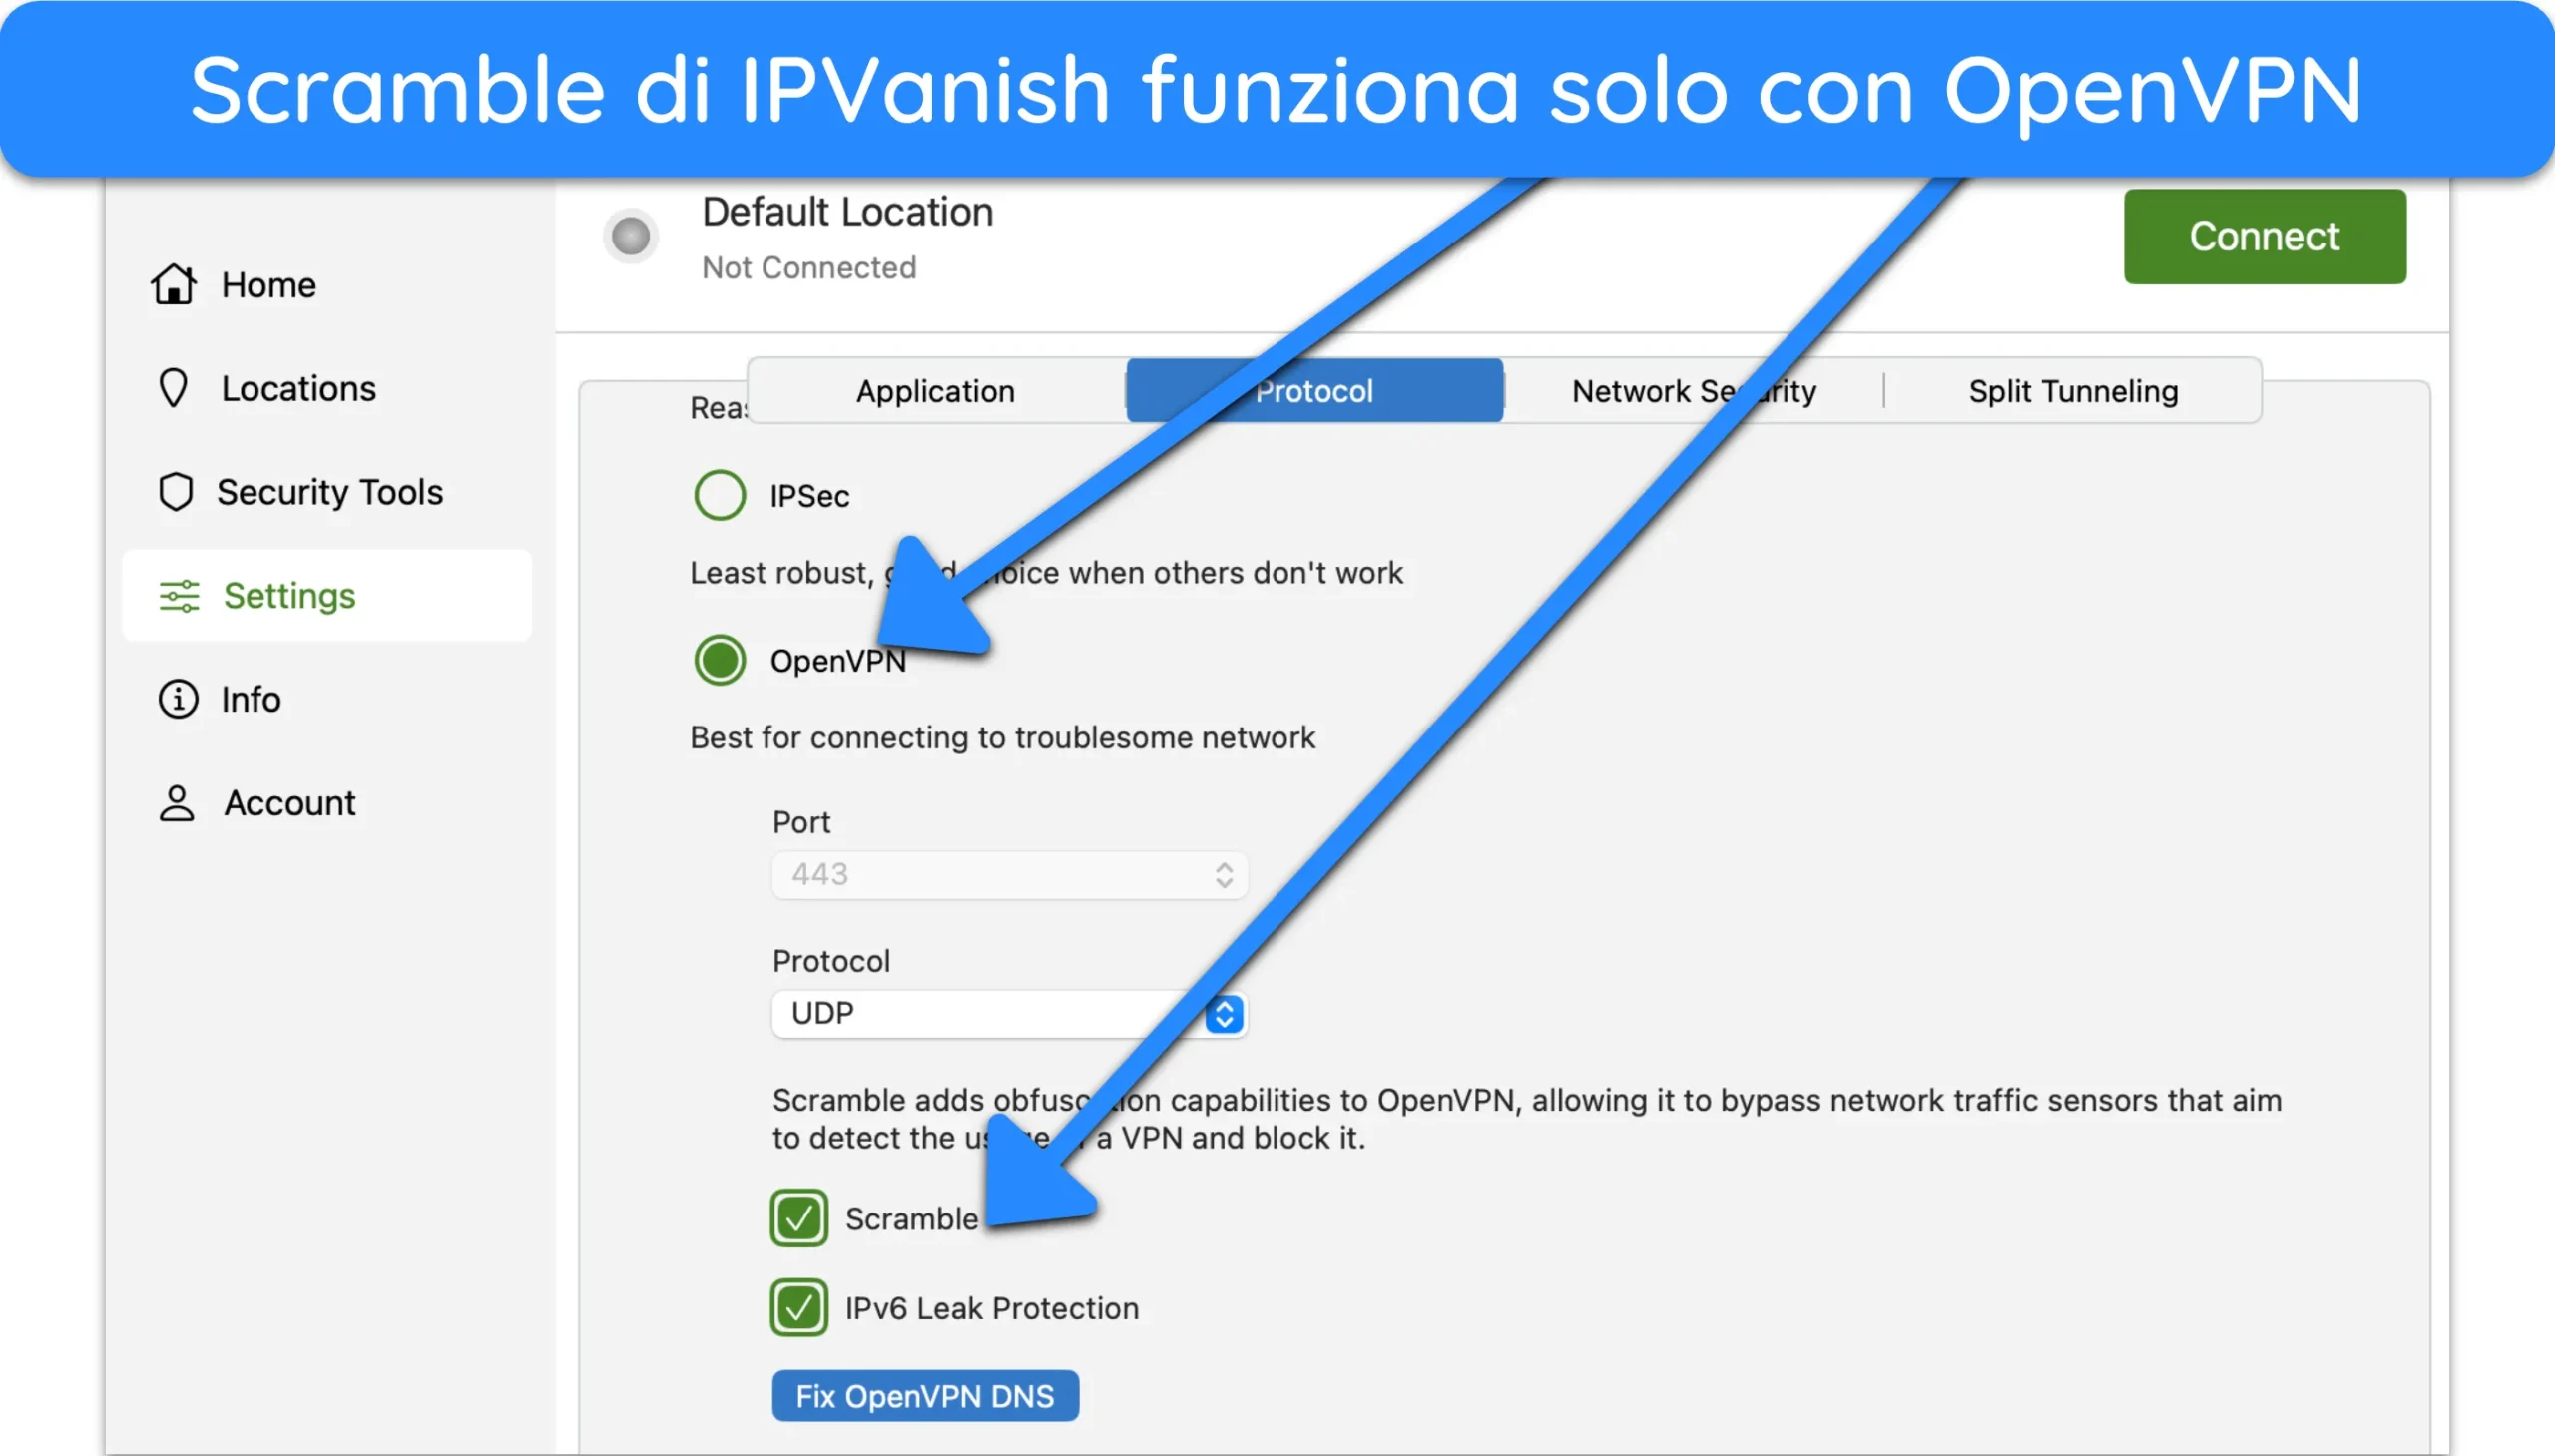The width and height of the screenshot is (2555, 1456).
Task: Click the Port stepper arrows
Action: tap(1224, 875)
